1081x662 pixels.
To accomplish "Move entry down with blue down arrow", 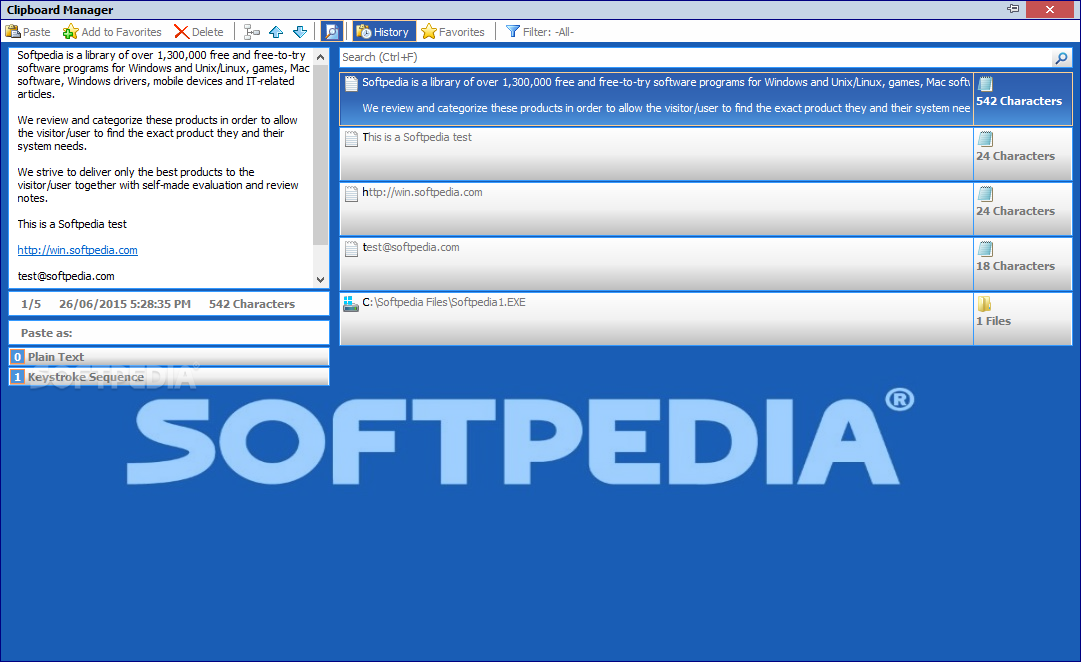I will pos(300,32).
